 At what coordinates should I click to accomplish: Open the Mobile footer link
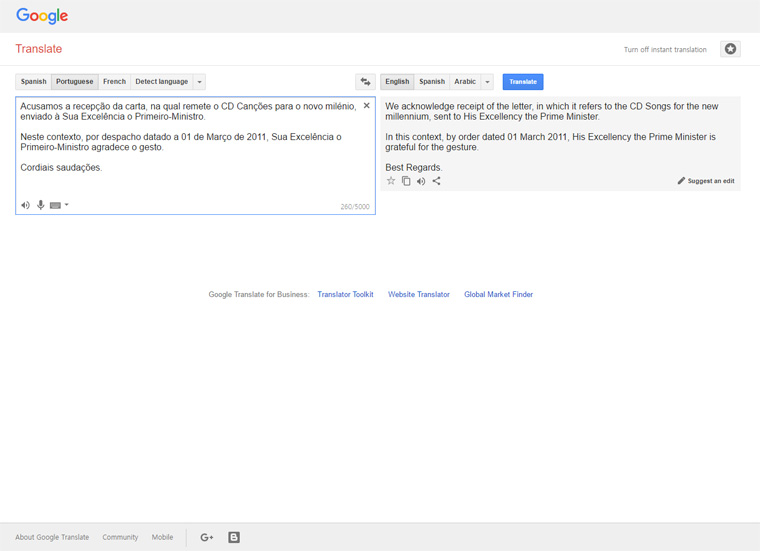(162, 537)
